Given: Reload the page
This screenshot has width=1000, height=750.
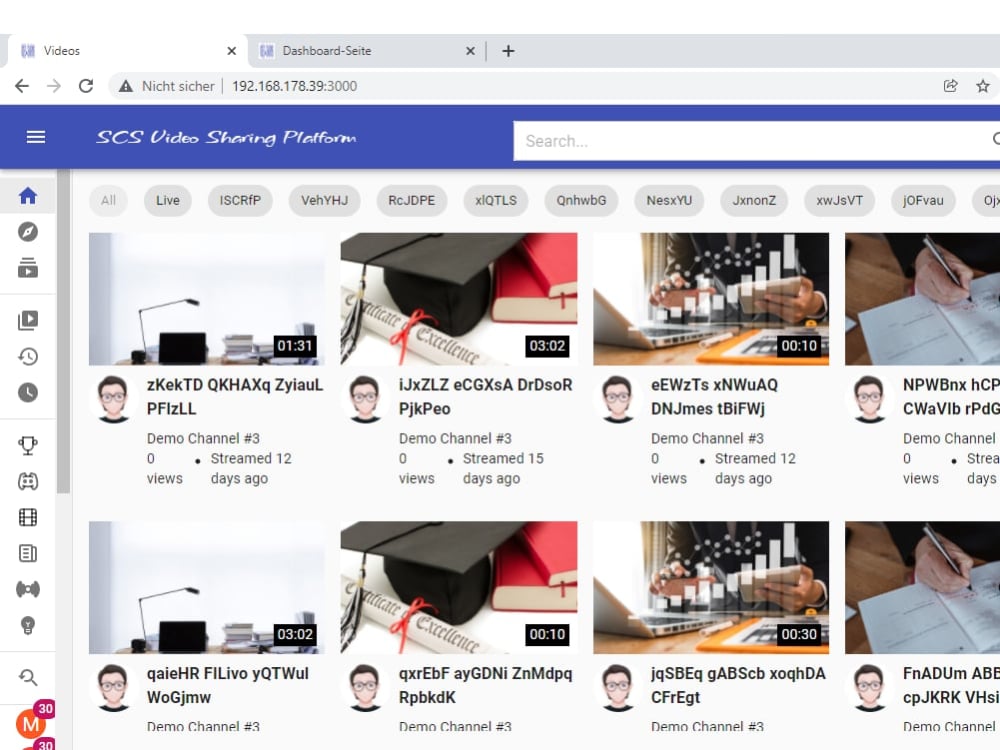Looking at the screenshot, I should (86, 86).
